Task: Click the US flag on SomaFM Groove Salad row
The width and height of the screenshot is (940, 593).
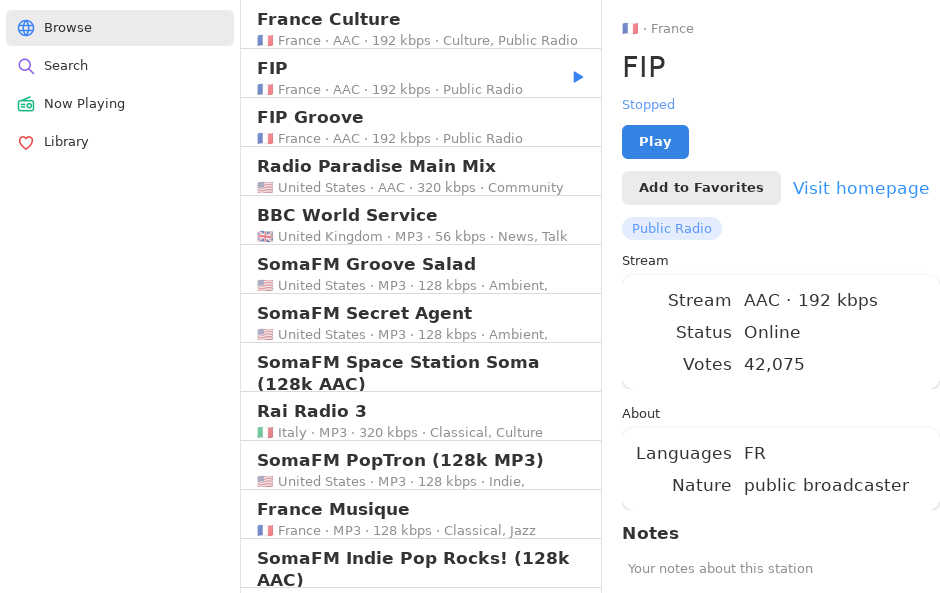Action: click(x=265, y=285)
